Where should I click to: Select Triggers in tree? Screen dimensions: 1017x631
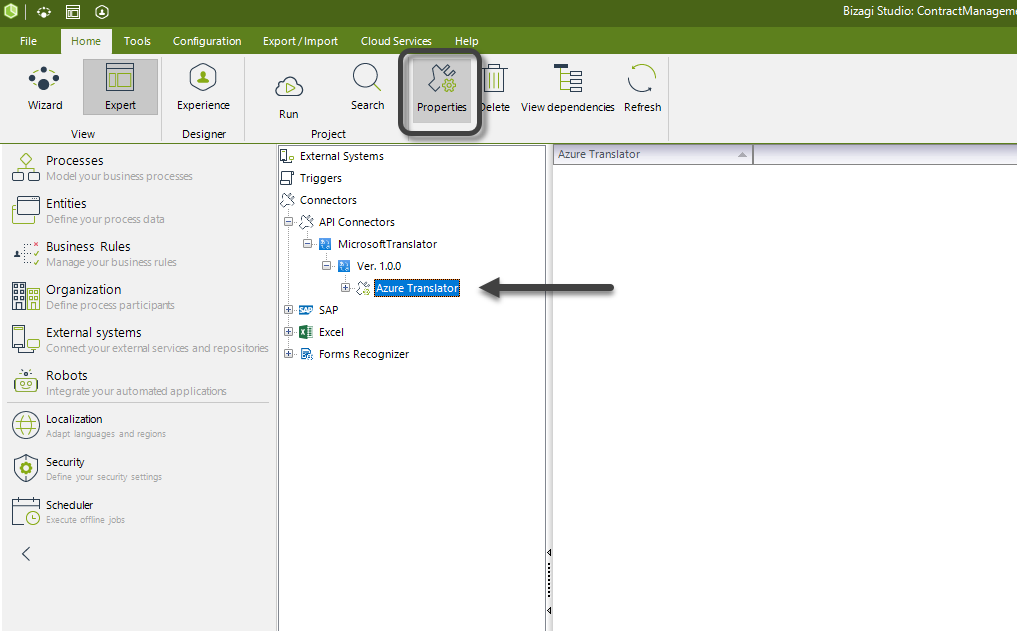[320, 178]
